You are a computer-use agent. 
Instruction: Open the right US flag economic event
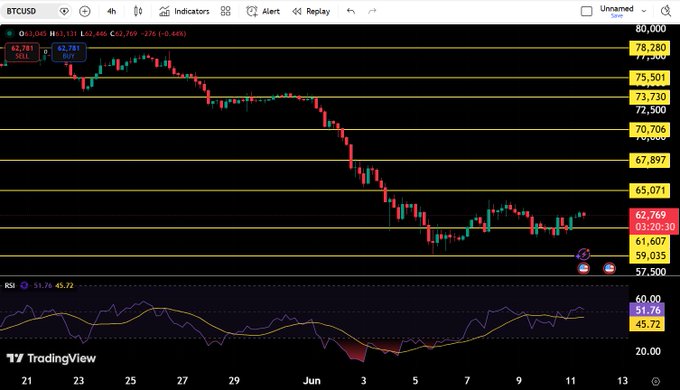(x=609, y=269)
